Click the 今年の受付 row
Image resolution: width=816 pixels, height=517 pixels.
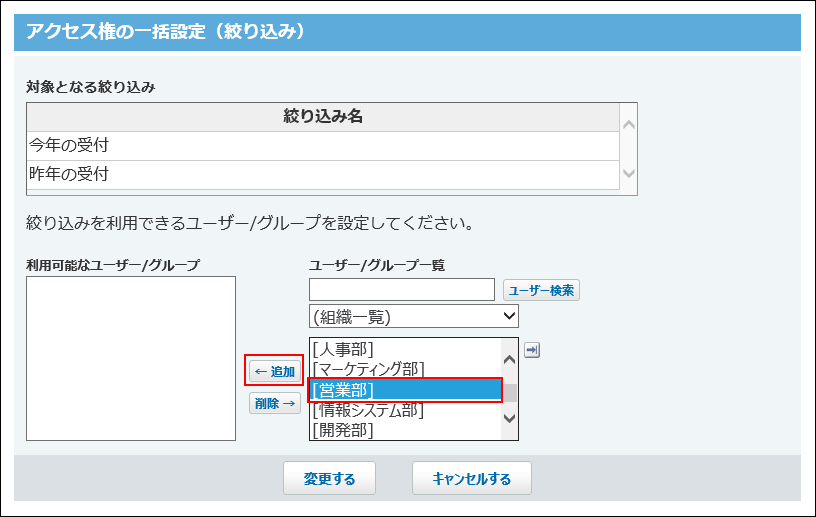click(323, 145)
